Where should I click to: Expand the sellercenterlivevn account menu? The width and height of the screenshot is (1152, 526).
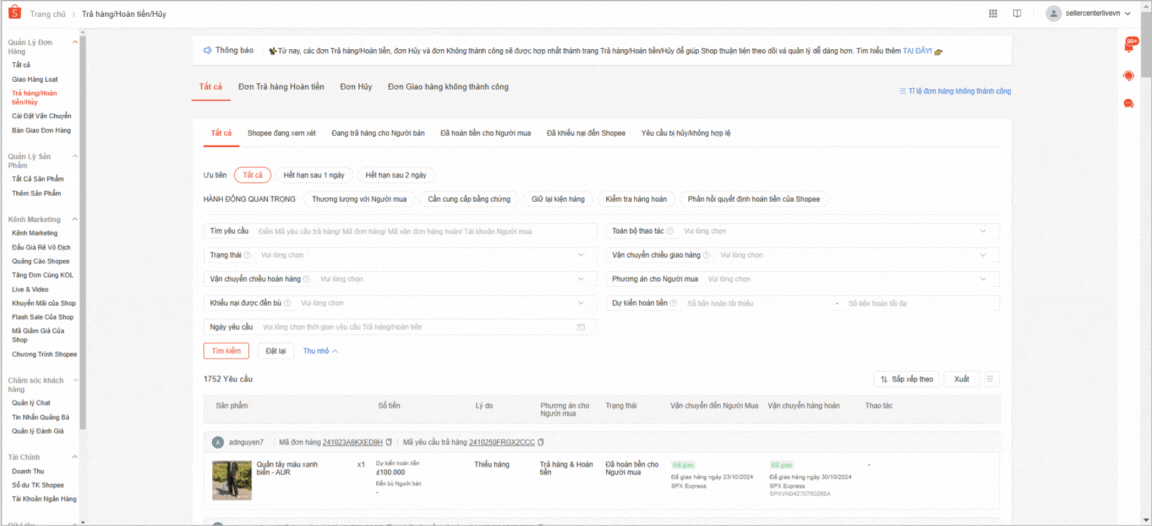point(1089,13)
